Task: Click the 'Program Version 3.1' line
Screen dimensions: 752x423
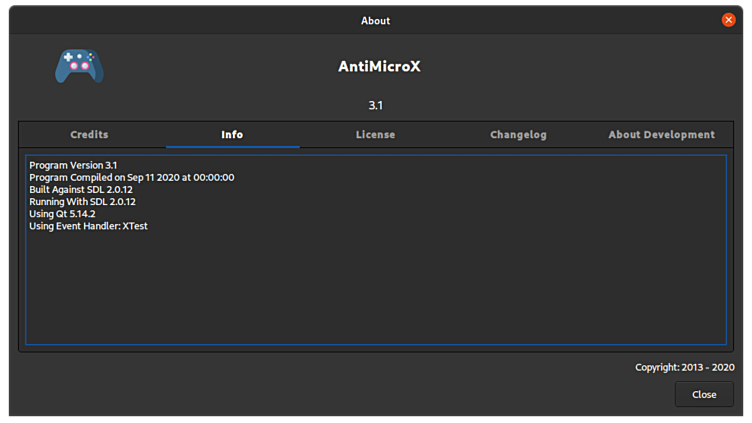Action: pos(74,165)
